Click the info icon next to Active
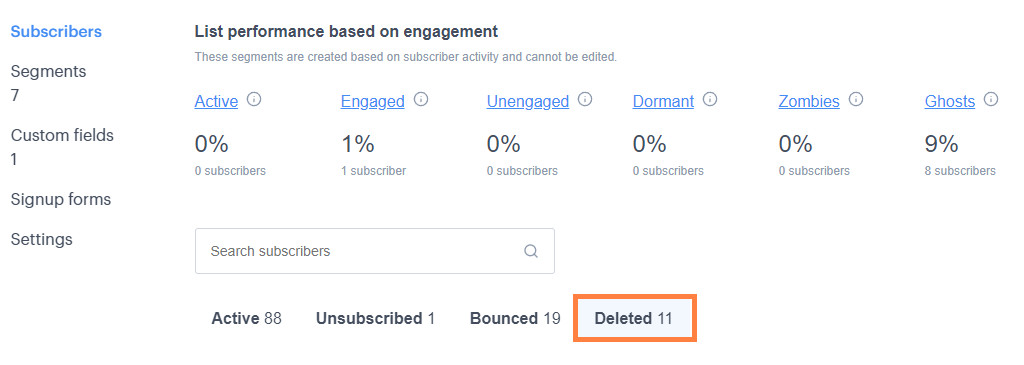1024x365 pixels. (x=254, y=100)
